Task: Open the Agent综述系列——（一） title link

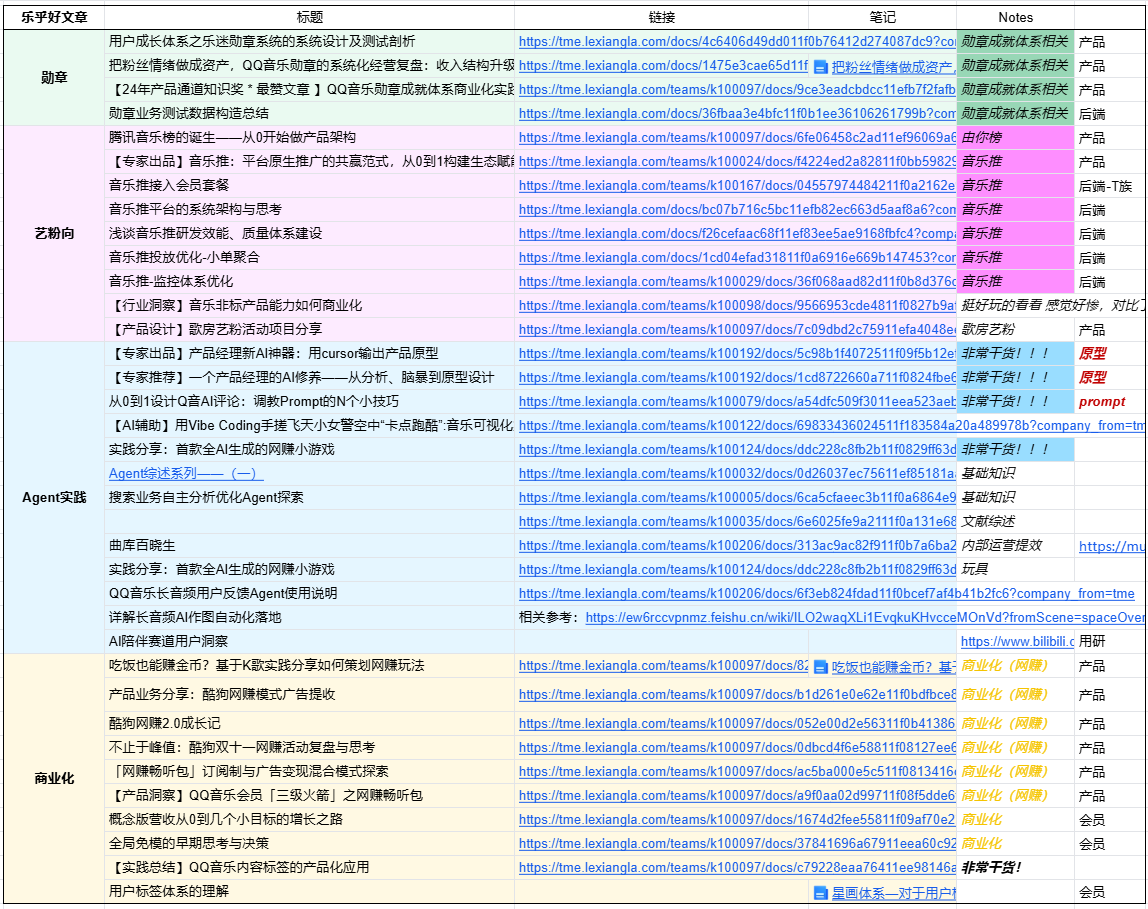Action: point(186,474)
